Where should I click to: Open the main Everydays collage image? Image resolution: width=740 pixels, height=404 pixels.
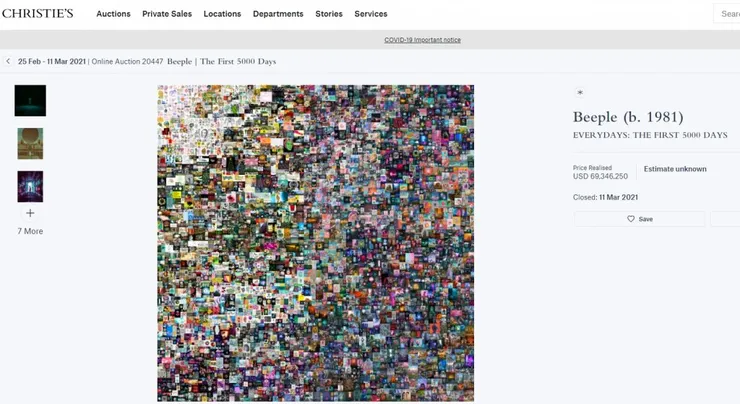click(x=316, y=243)
